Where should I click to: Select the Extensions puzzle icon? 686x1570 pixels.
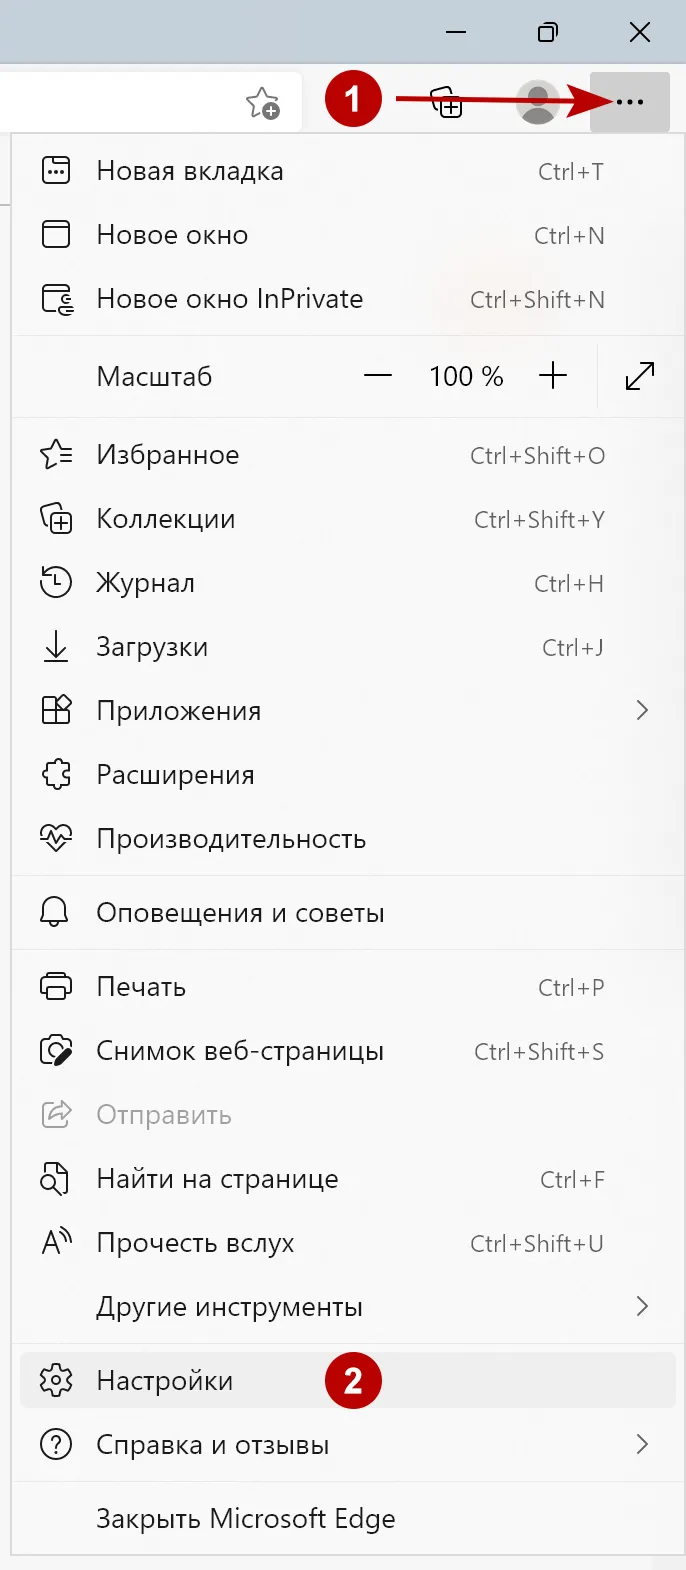pyautogui.click(x=57, y=774)
